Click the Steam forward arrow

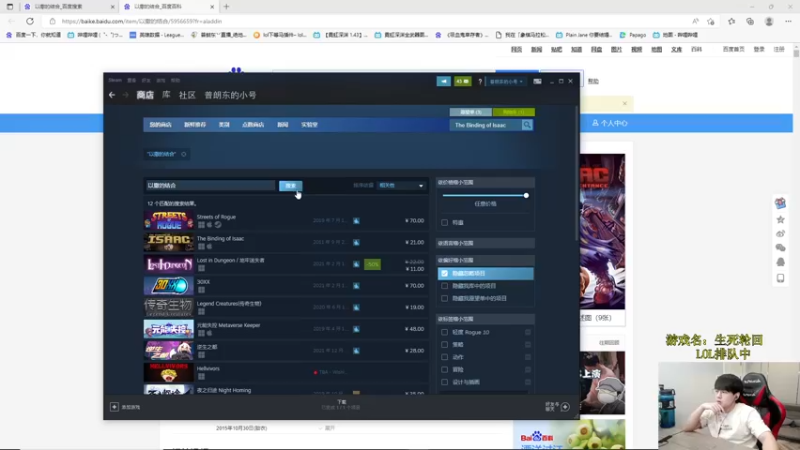pyautogui.click(x=125, y=95)
